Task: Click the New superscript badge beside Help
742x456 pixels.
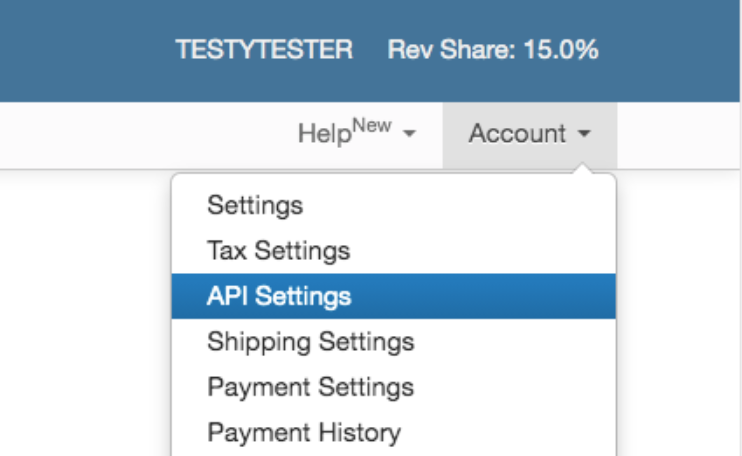Action: [371, 126]
